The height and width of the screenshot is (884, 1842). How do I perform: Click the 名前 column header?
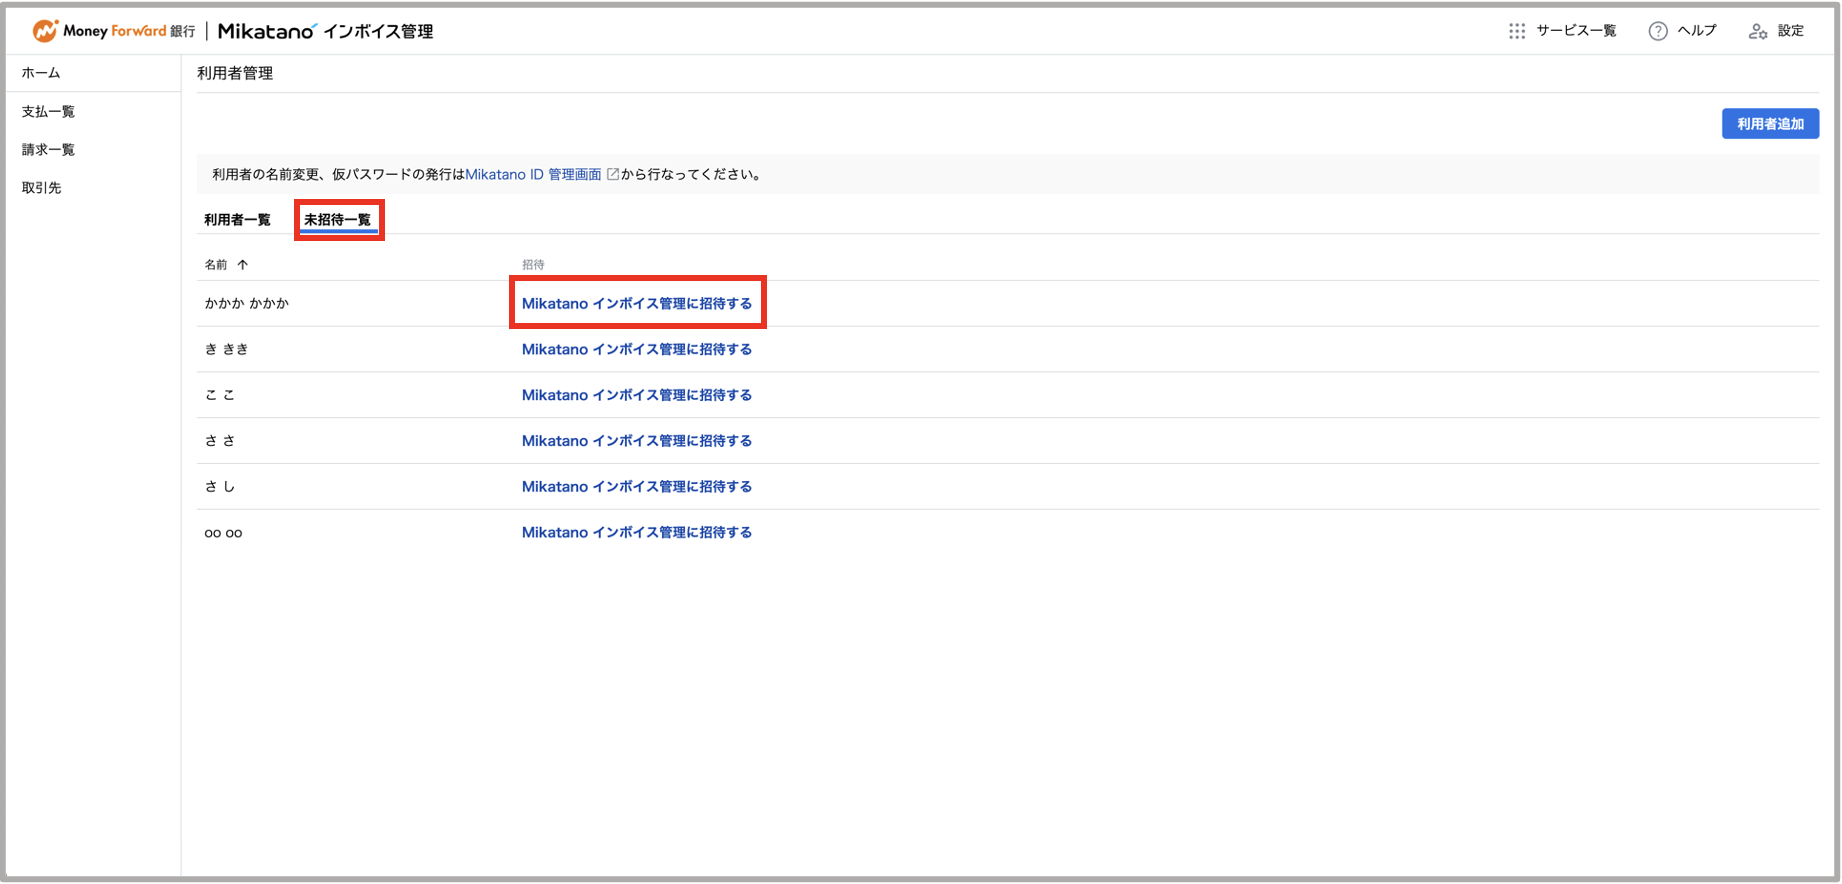(216, 265)
